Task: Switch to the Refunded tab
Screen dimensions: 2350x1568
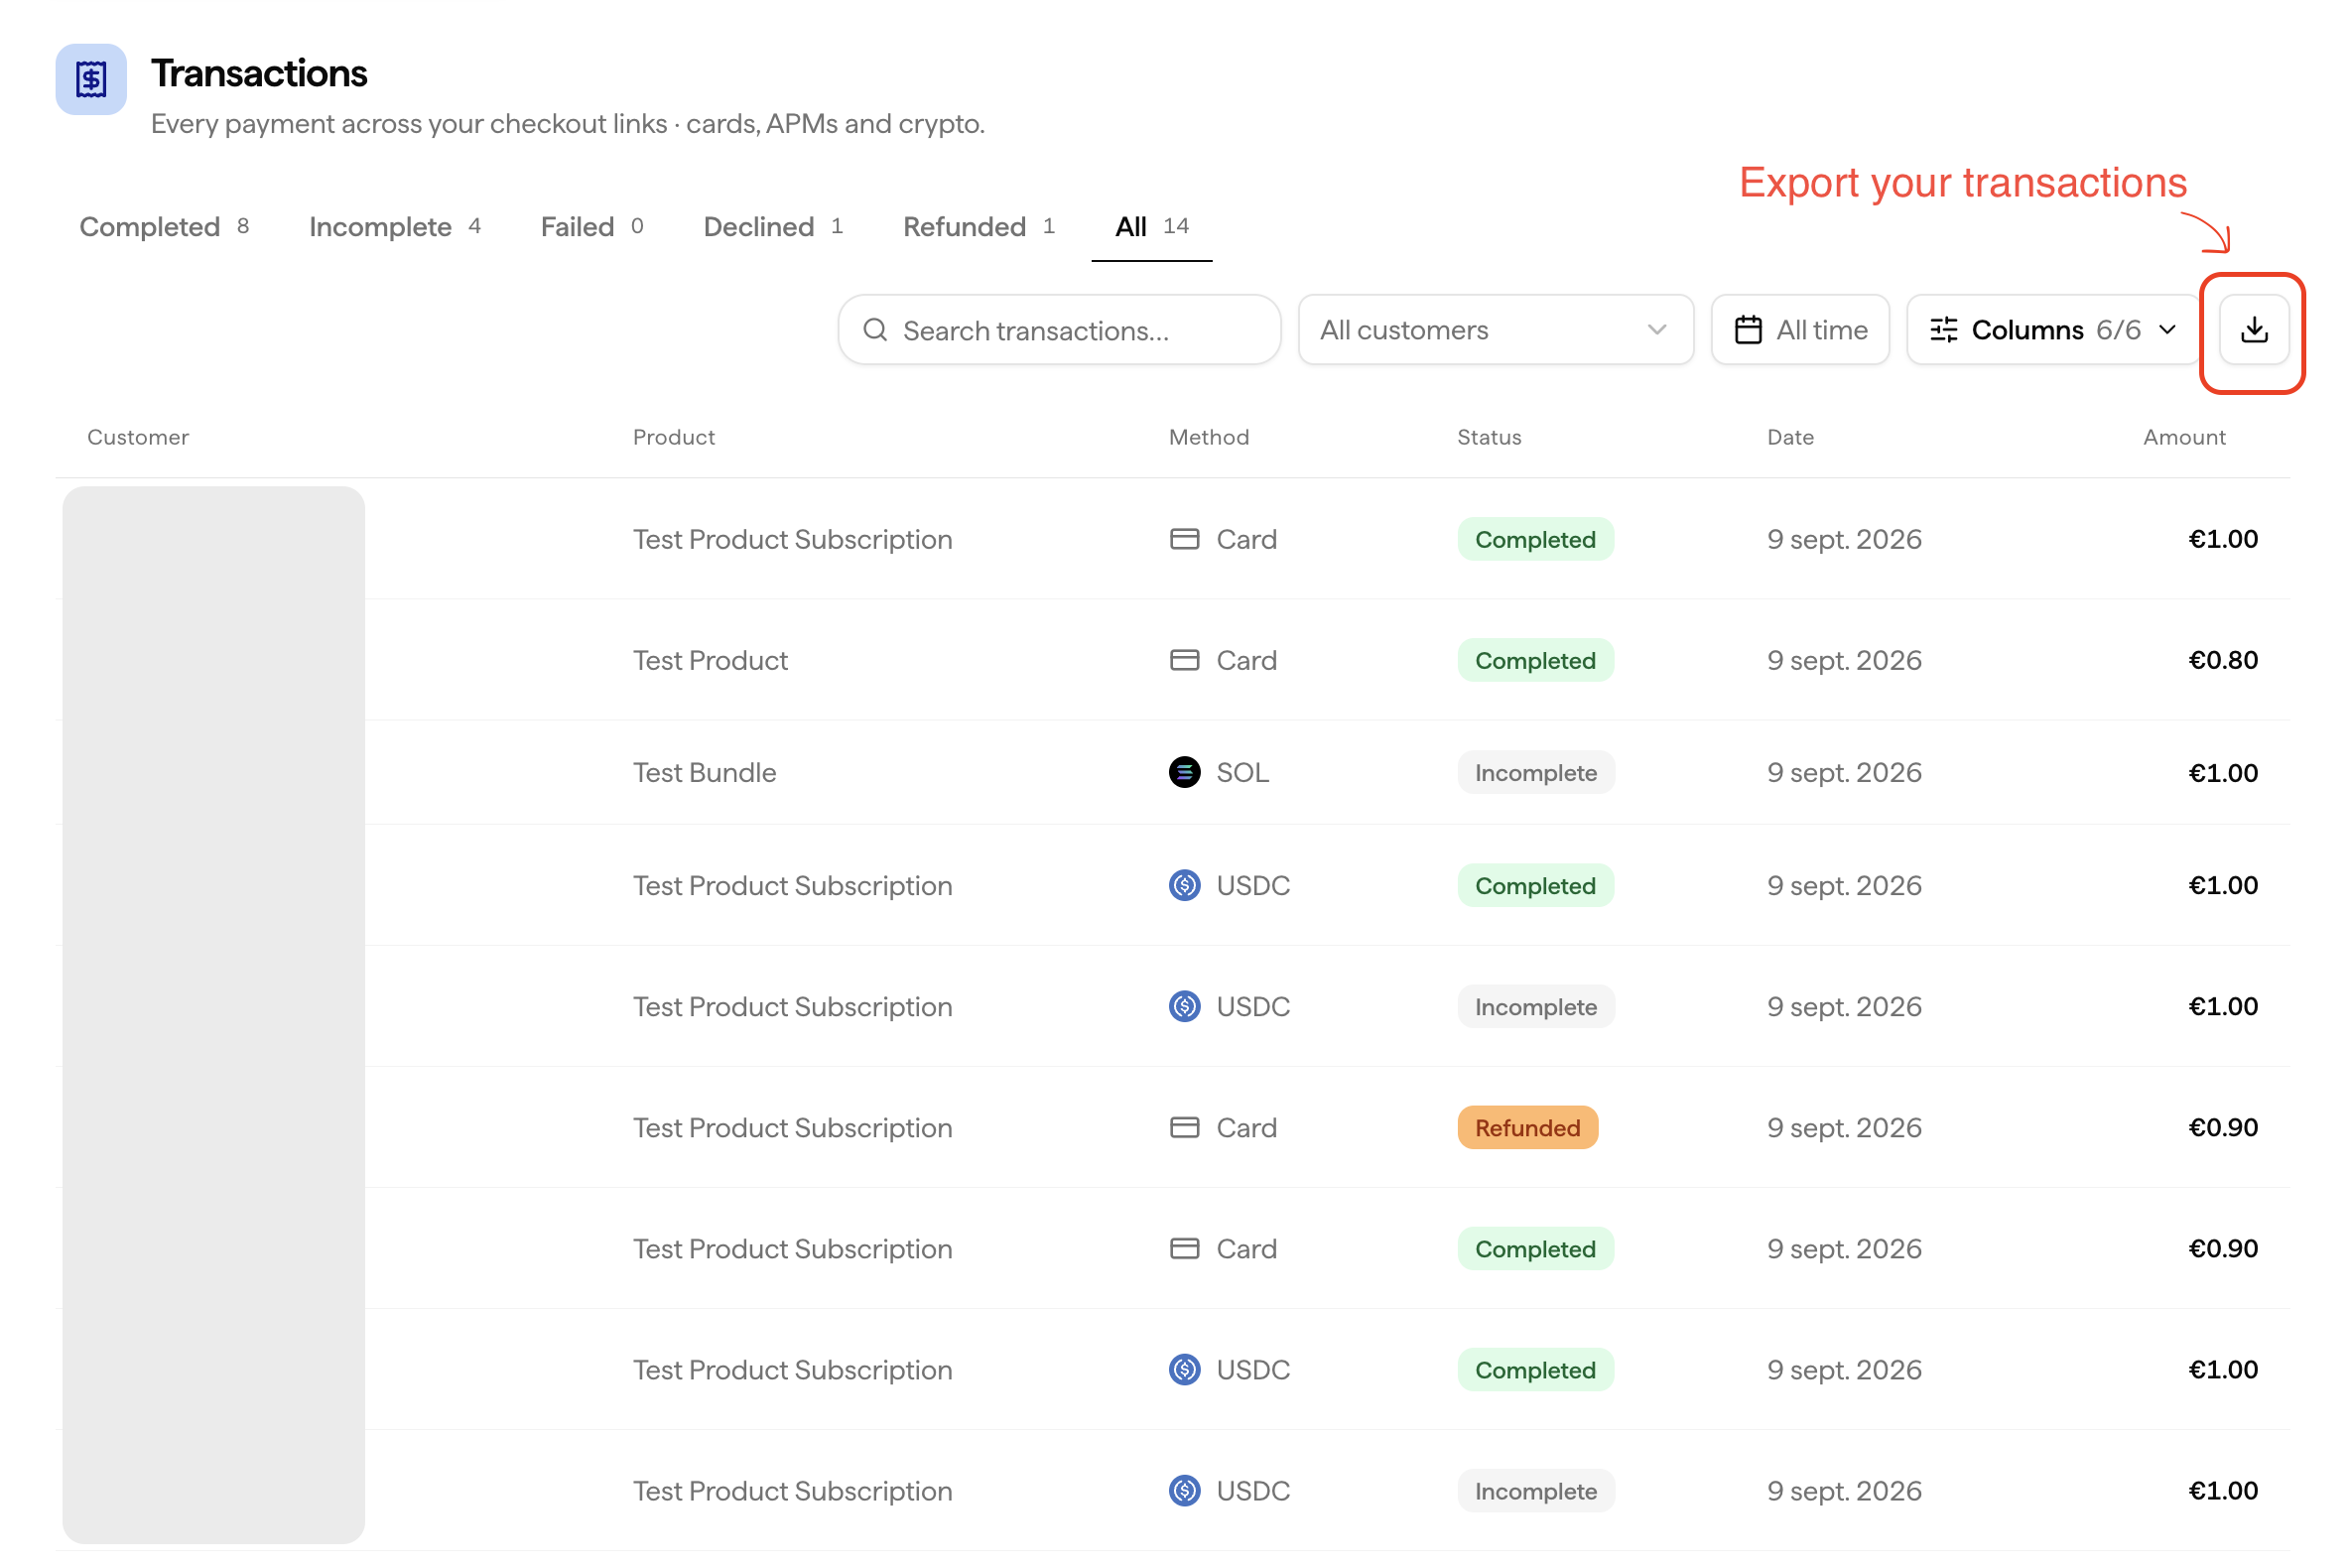Action: tap(978, 227)
